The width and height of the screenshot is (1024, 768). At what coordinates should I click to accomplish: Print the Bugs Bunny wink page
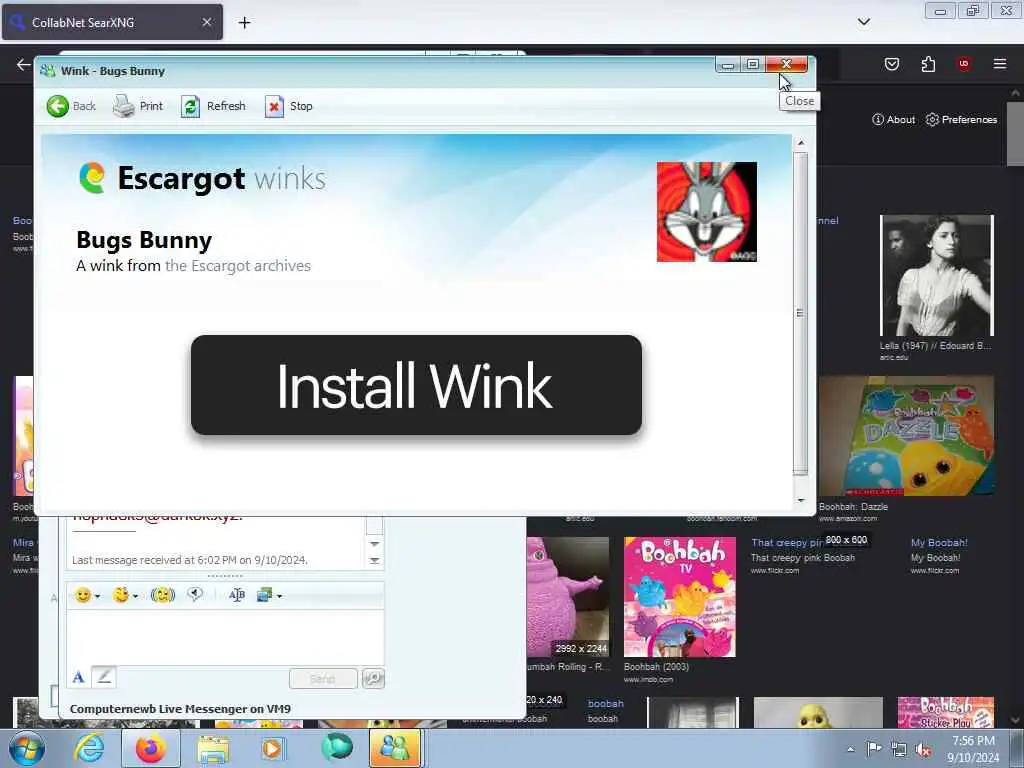point(138,106)
